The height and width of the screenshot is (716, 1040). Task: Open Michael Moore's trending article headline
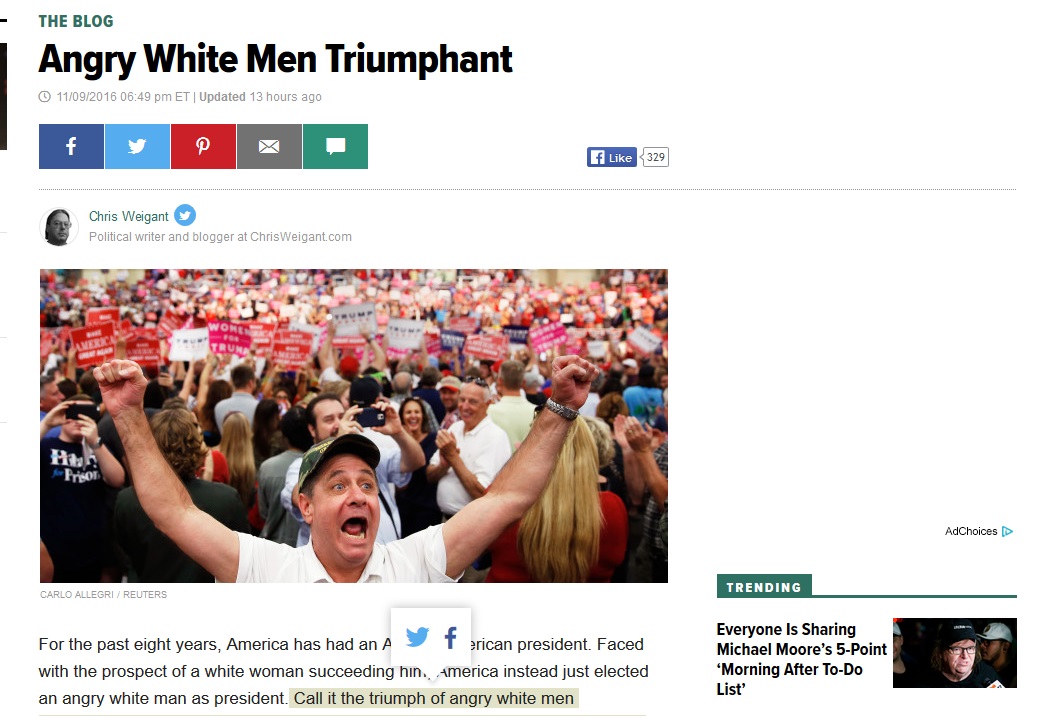pos(801,659)
